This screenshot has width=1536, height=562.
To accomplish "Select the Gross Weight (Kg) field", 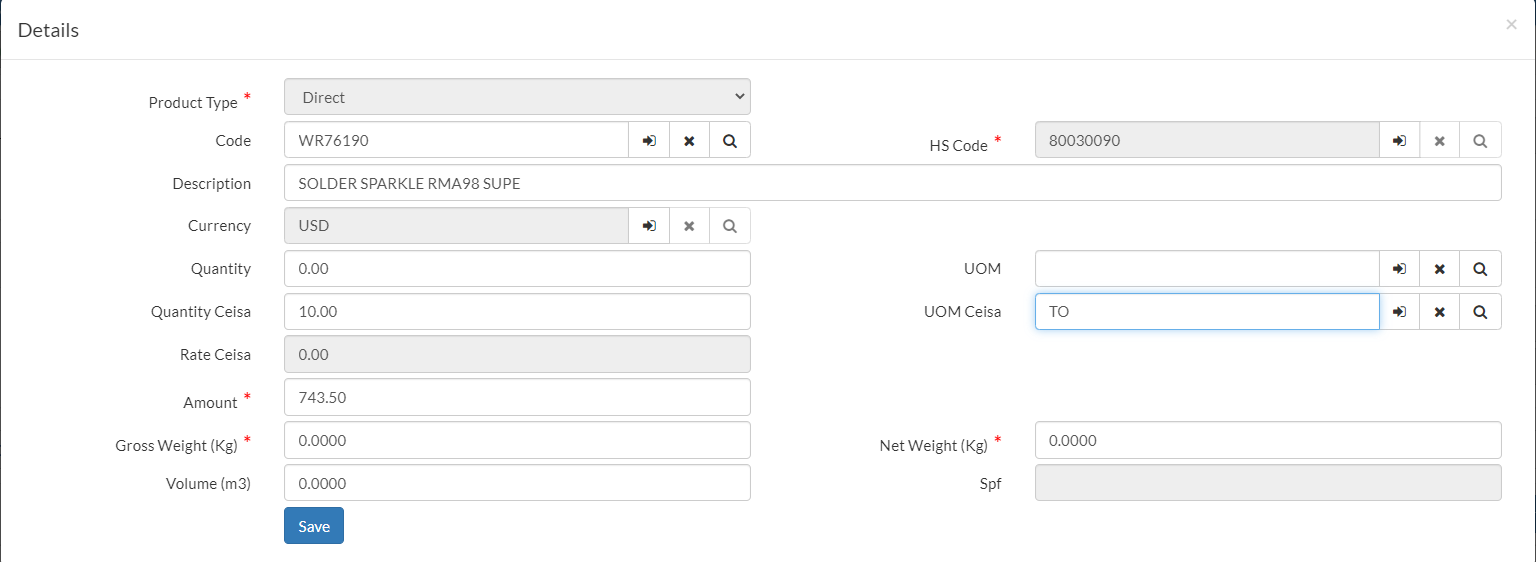I will coord(517,440).
